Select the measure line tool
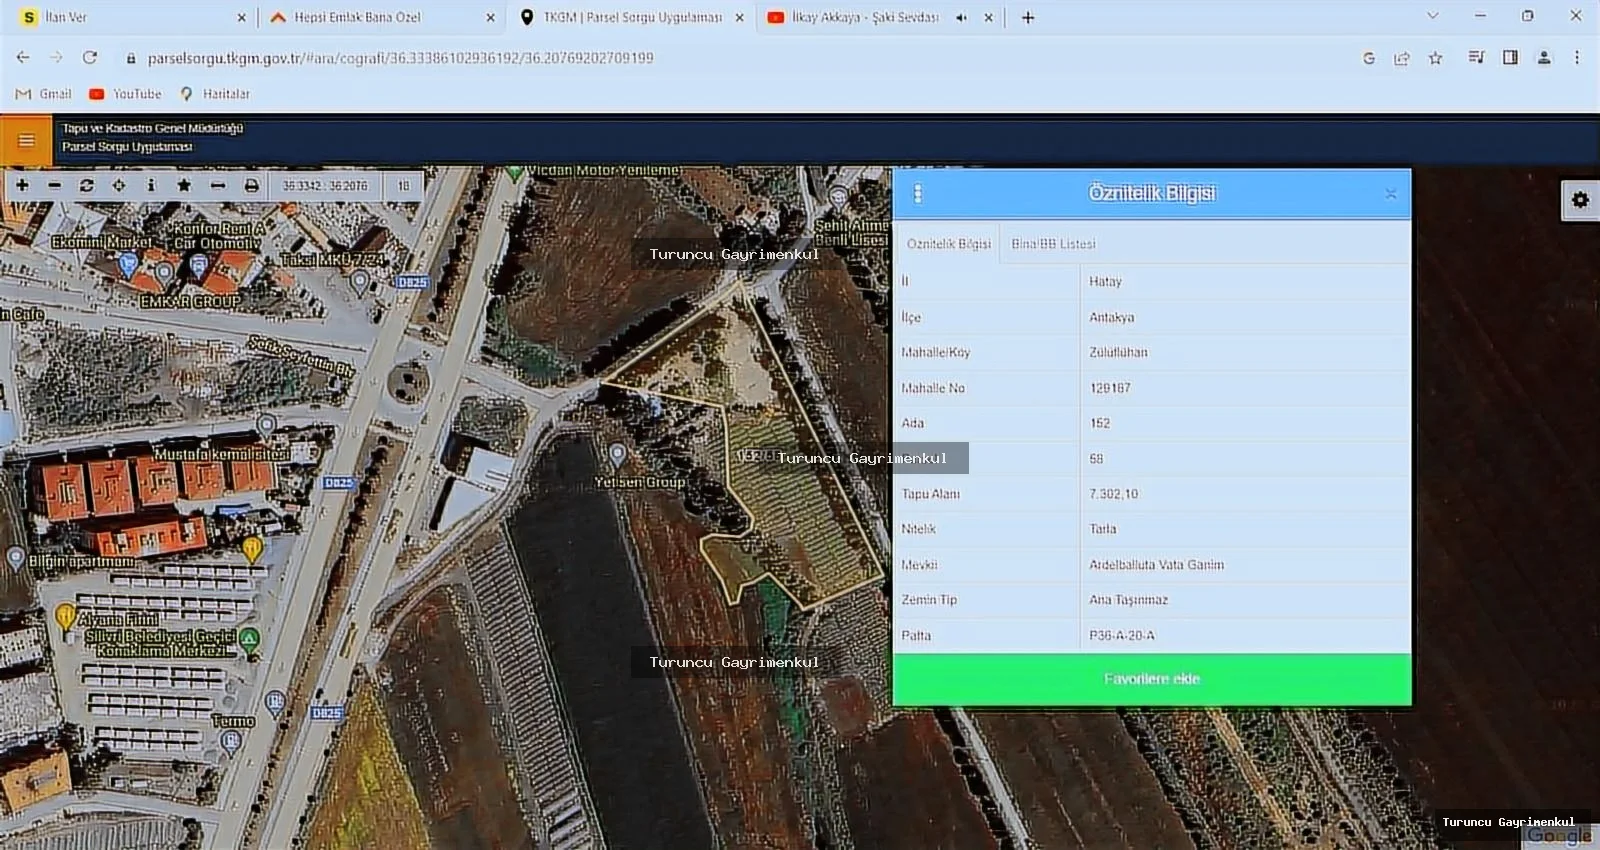The width and height of the screenshot is (1600, 850). 217,185
